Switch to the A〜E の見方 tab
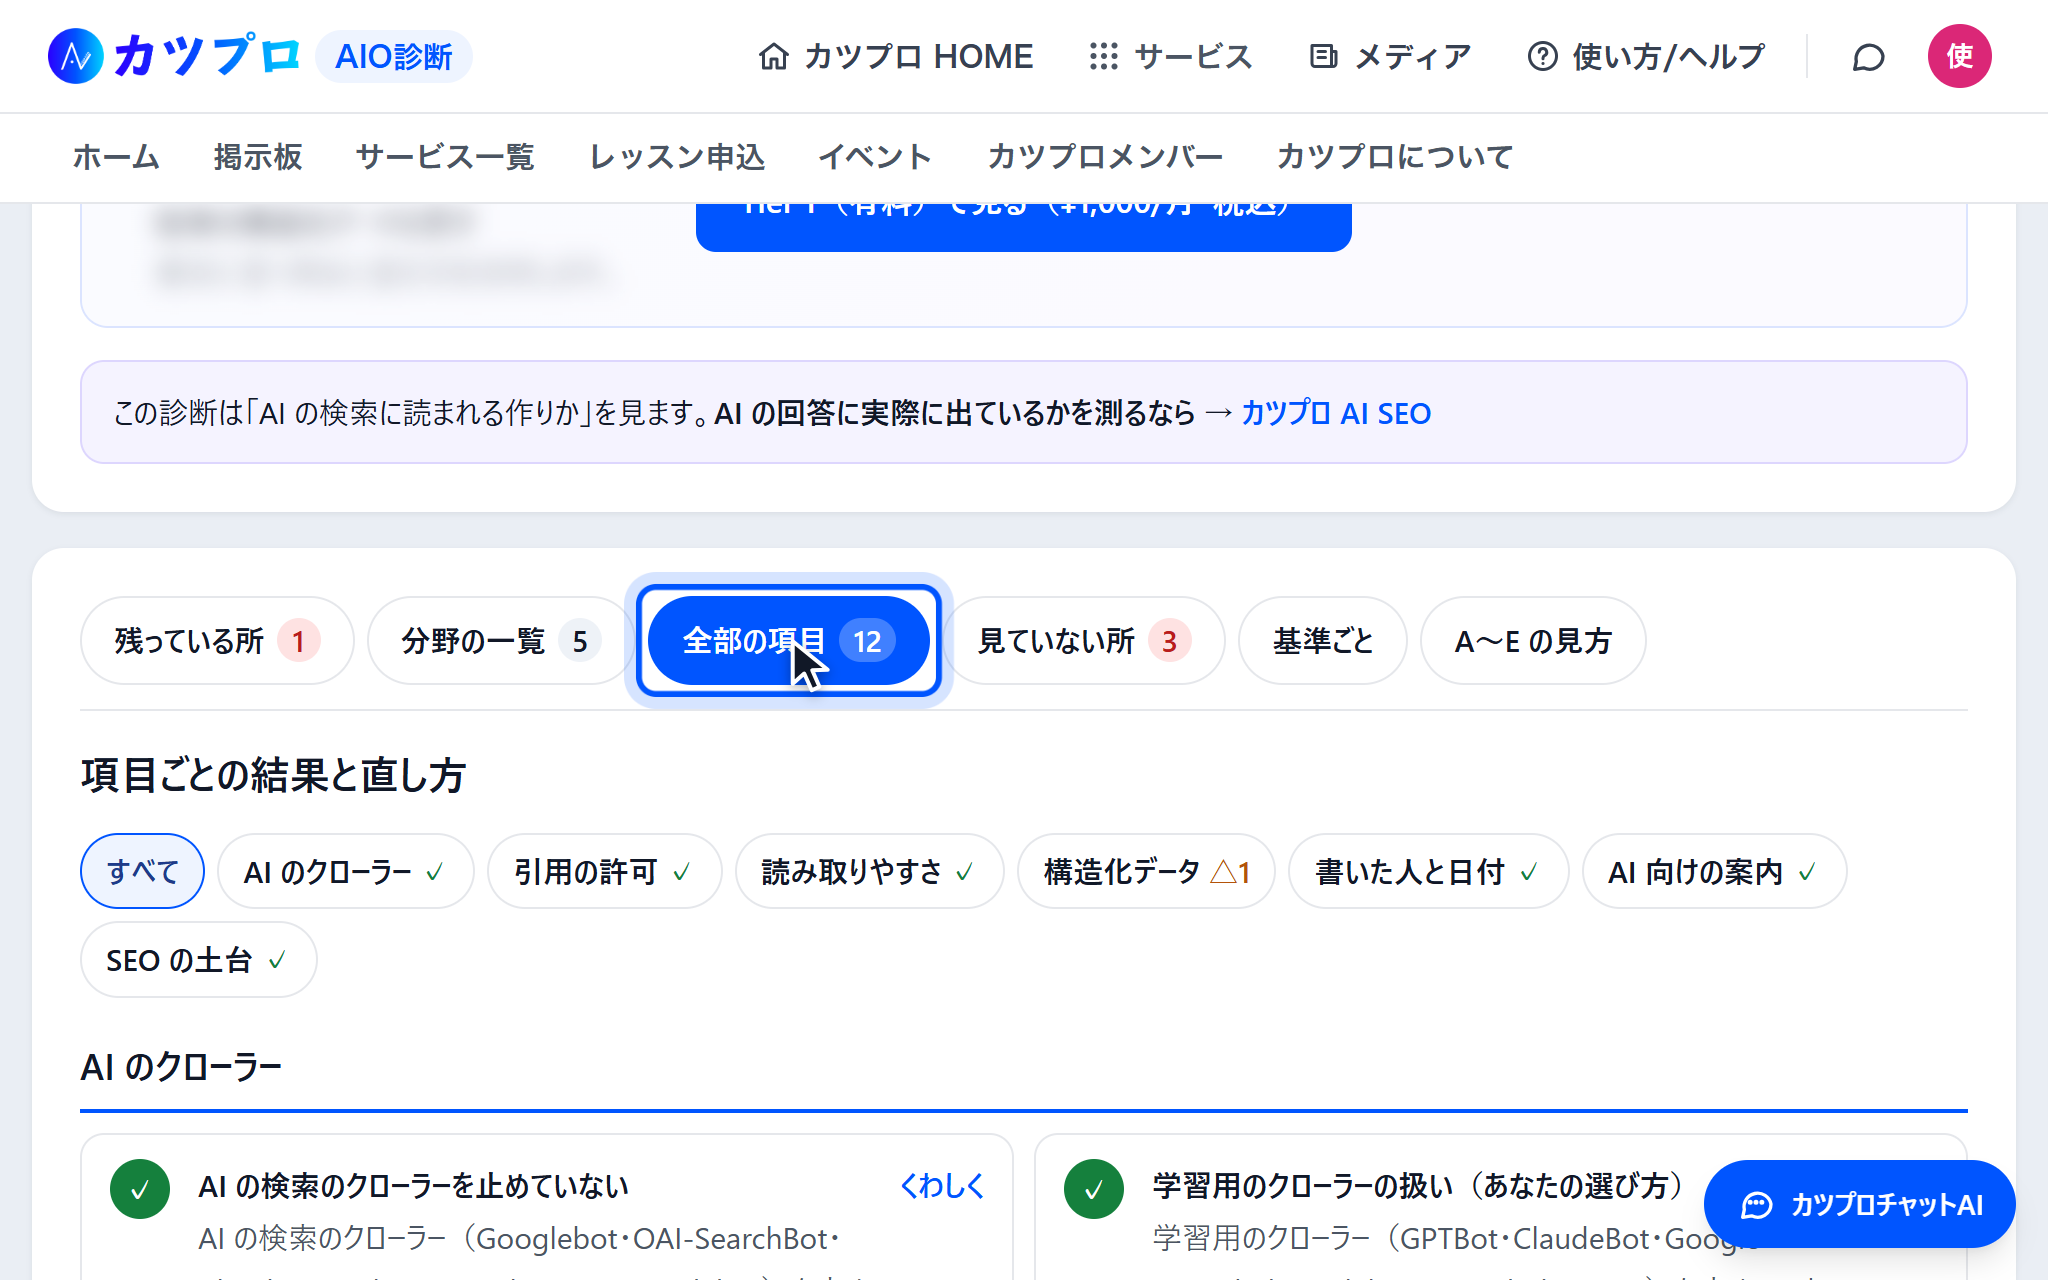 [1533, 641]
